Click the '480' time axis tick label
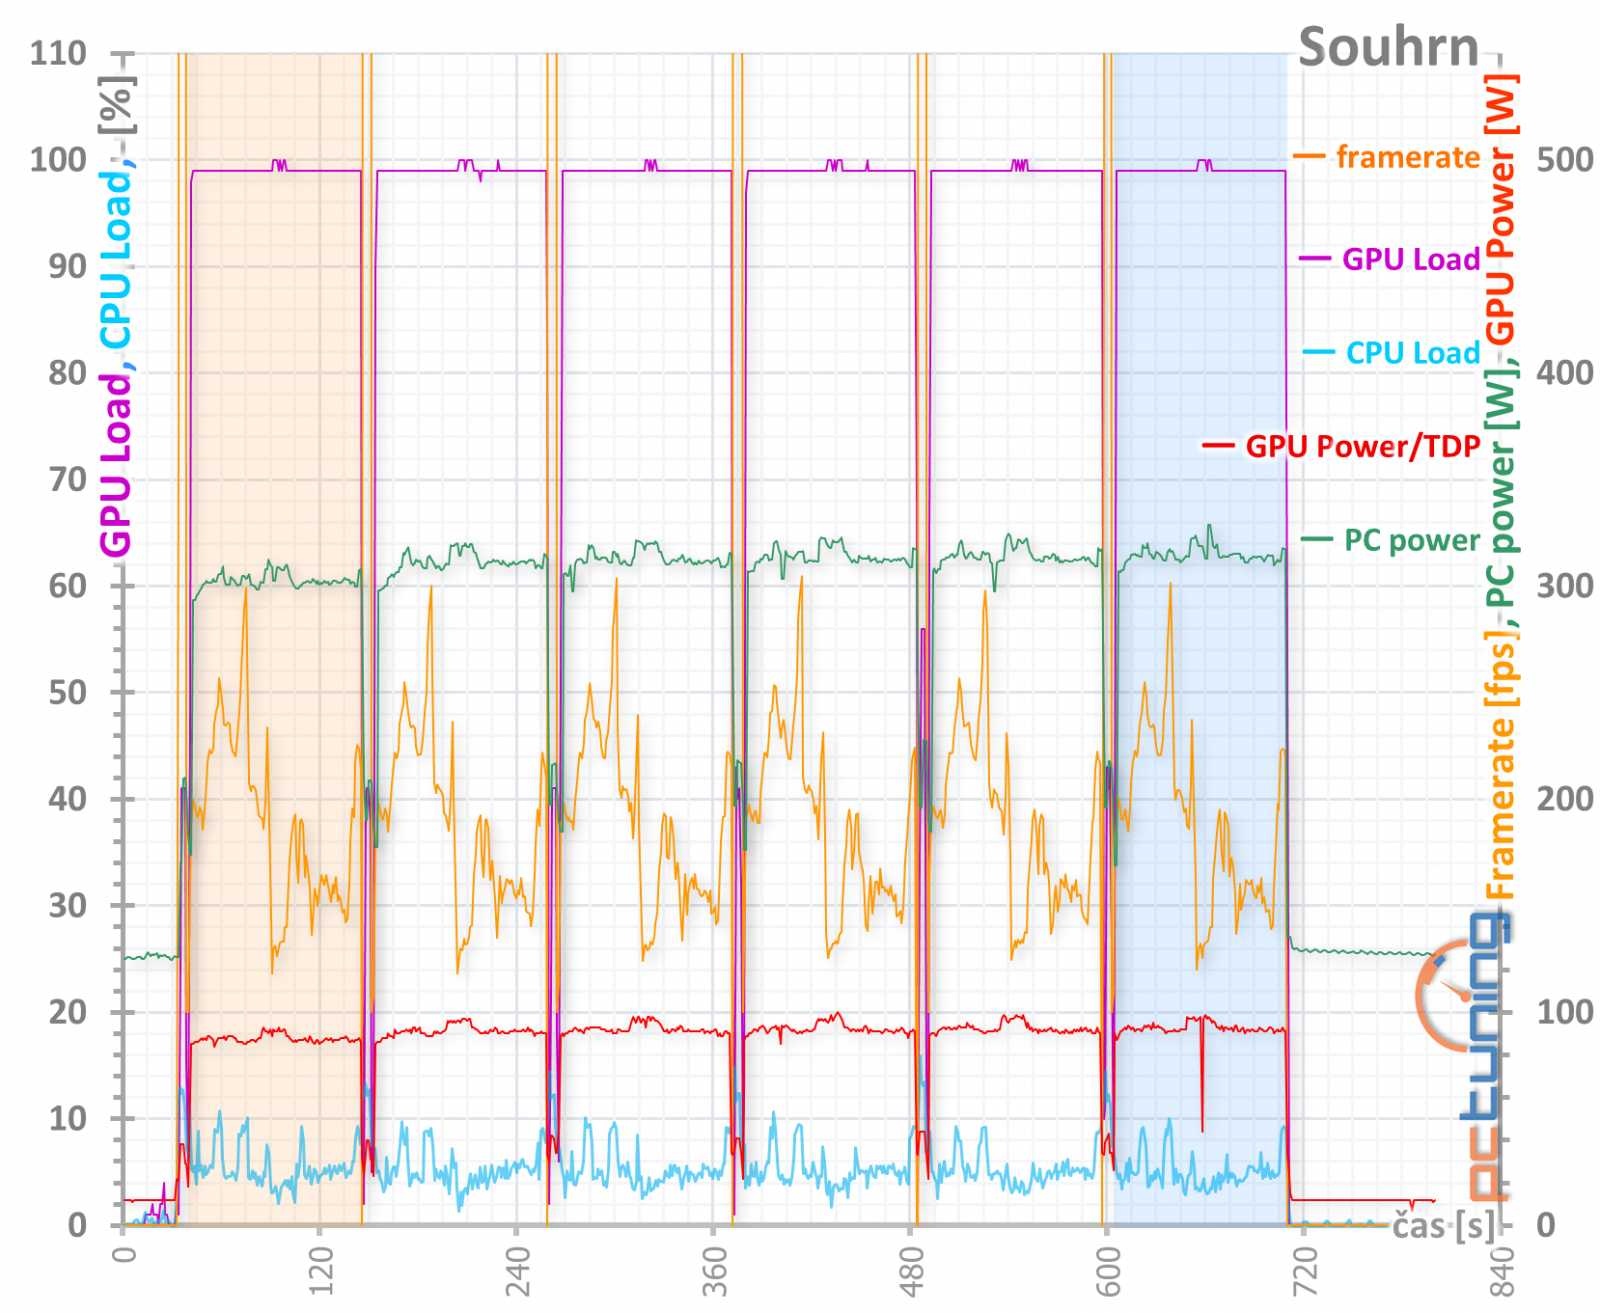 point(910,1270)
